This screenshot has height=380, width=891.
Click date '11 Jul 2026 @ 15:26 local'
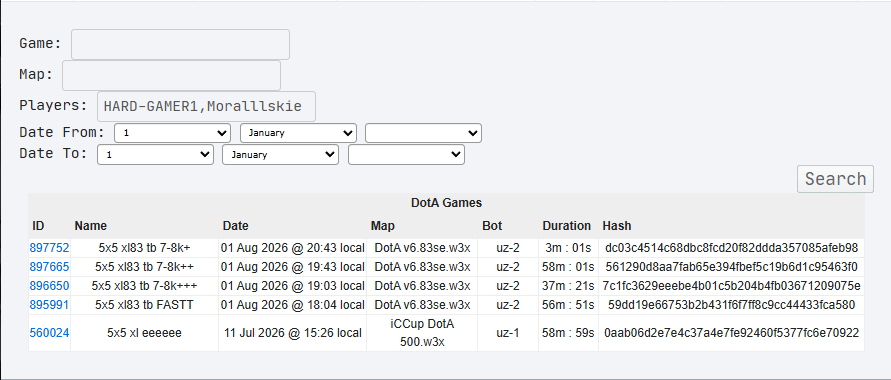(293, 333)
